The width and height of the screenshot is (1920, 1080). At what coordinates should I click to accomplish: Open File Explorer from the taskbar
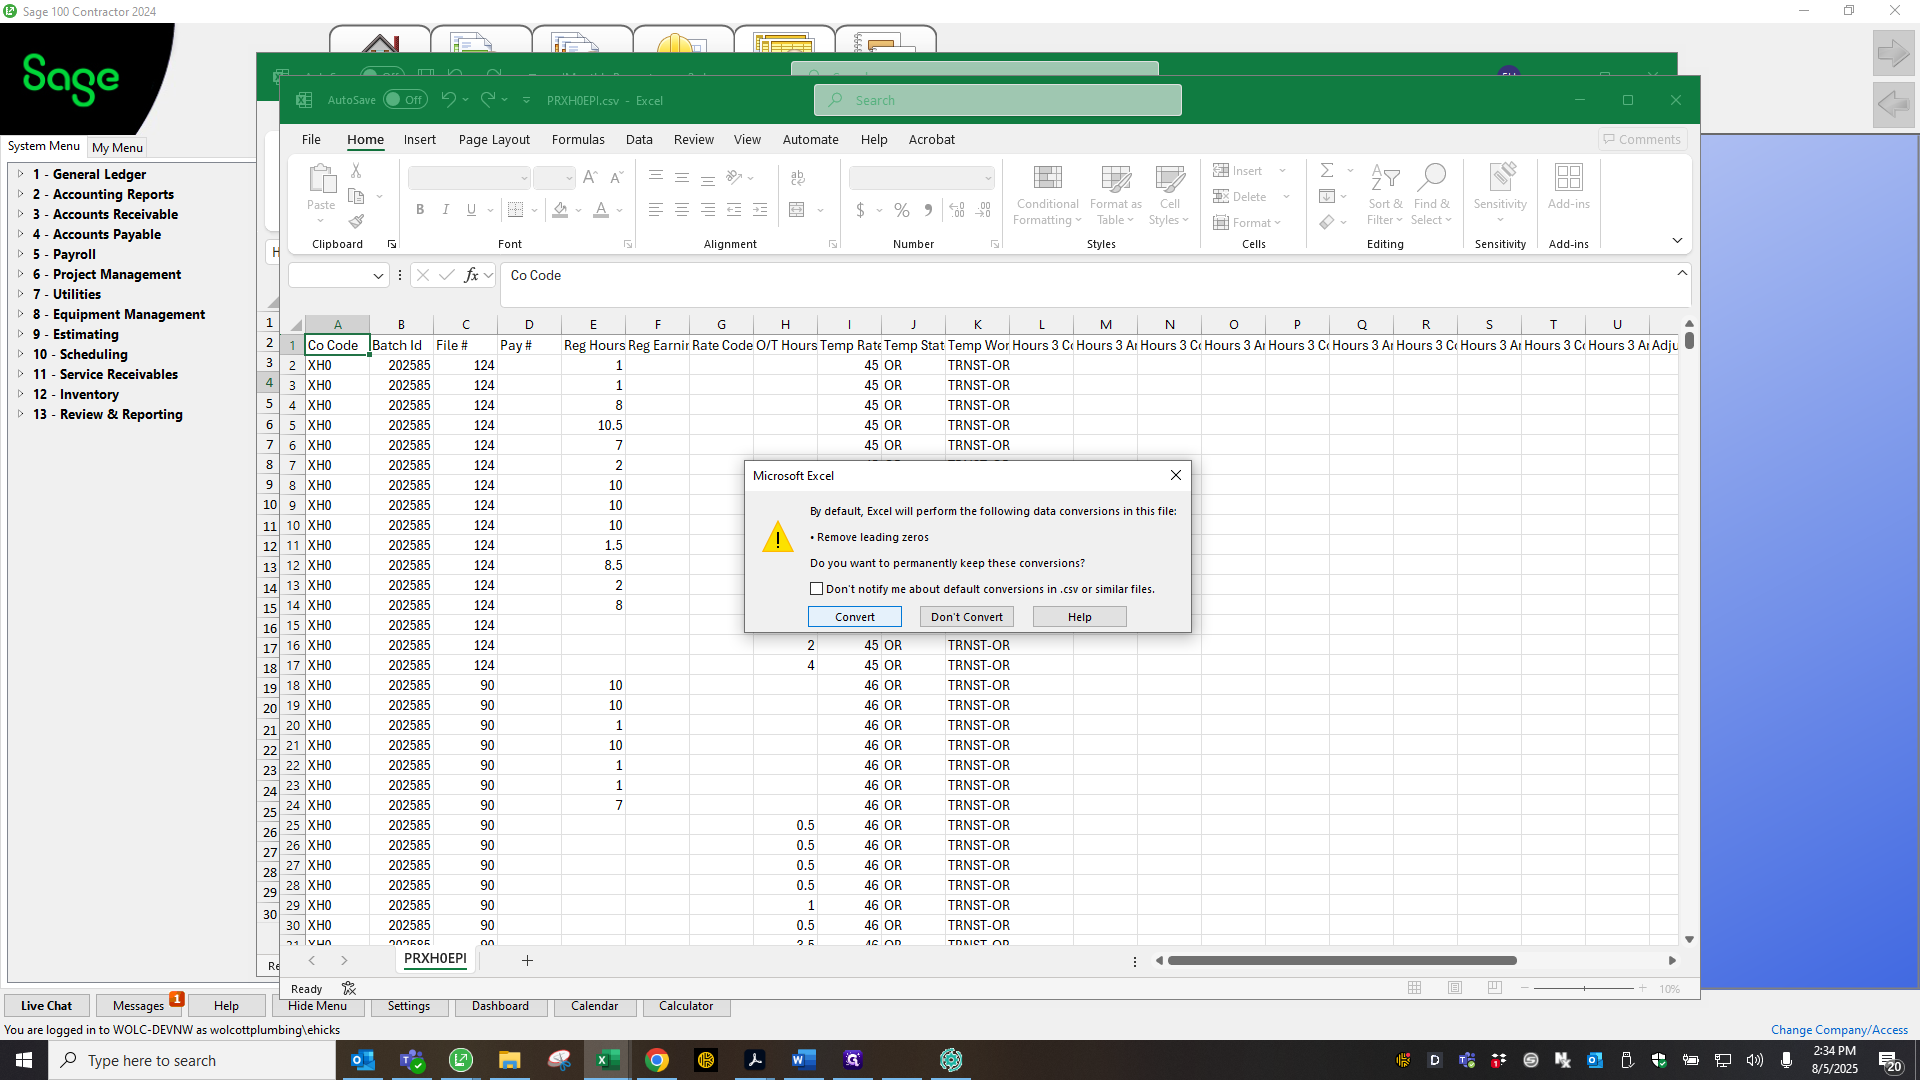(510, 1060)
